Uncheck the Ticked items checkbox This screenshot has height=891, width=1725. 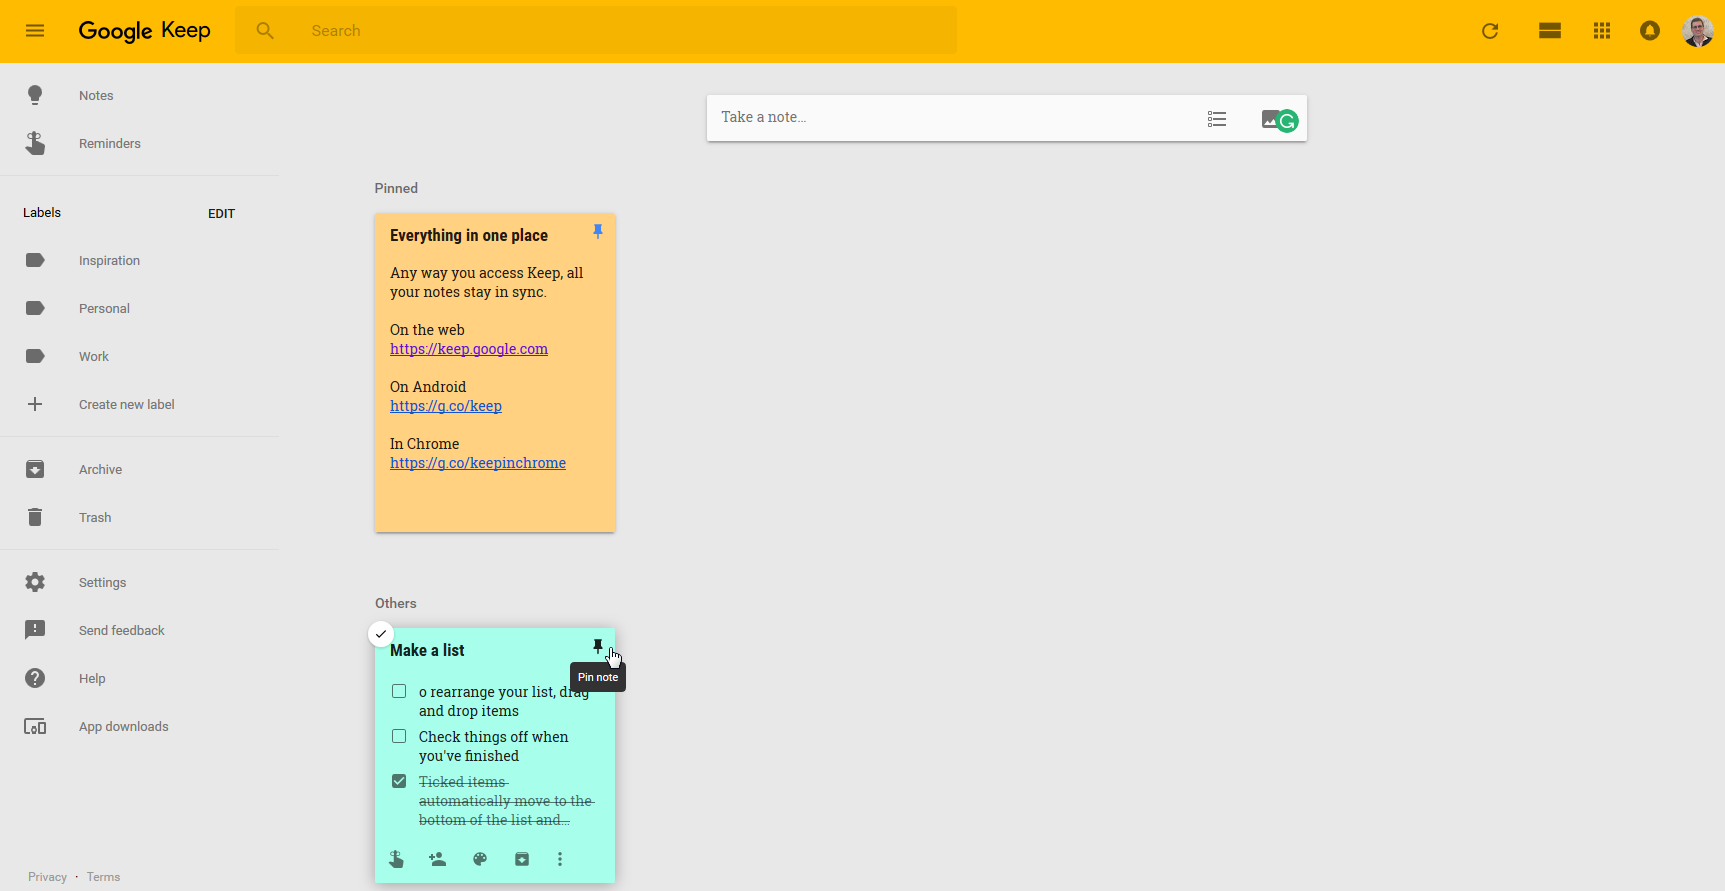click(399, 781)
